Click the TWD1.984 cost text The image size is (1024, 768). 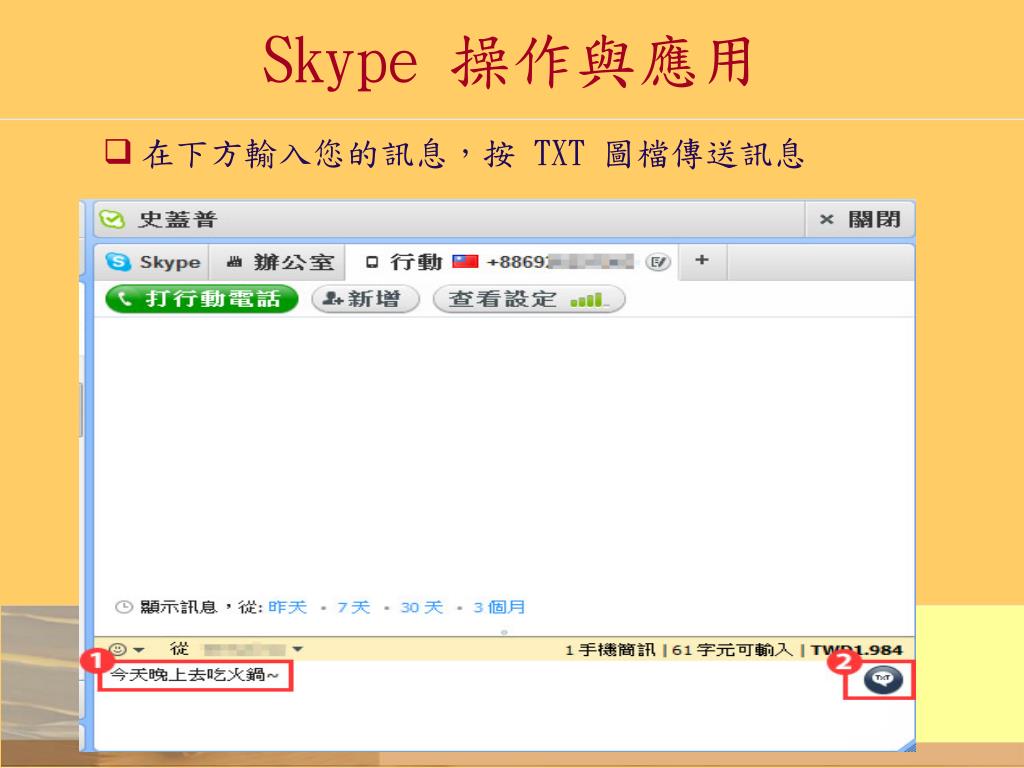click(x=856, y=650)
